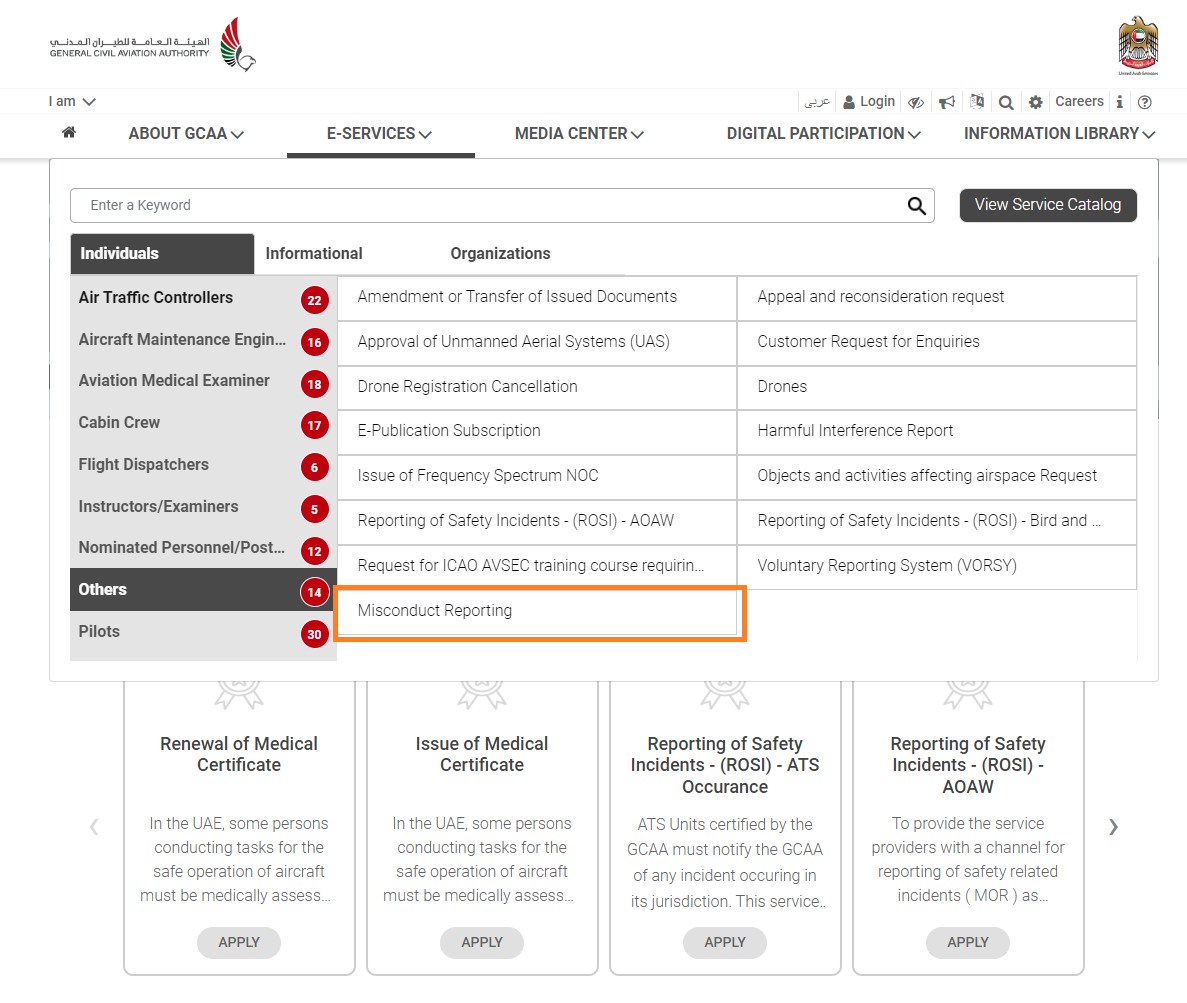Open the settings gear icon
The height and width of the screenshot is (1003, 1187).
(x=1036, y=102)
